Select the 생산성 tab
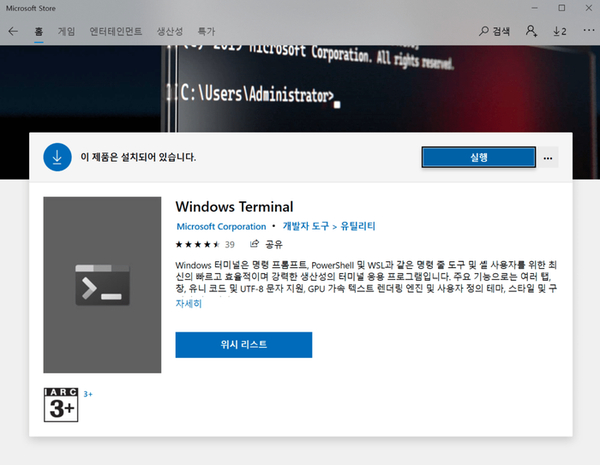The image size is (600, 465). click(170, 31)
